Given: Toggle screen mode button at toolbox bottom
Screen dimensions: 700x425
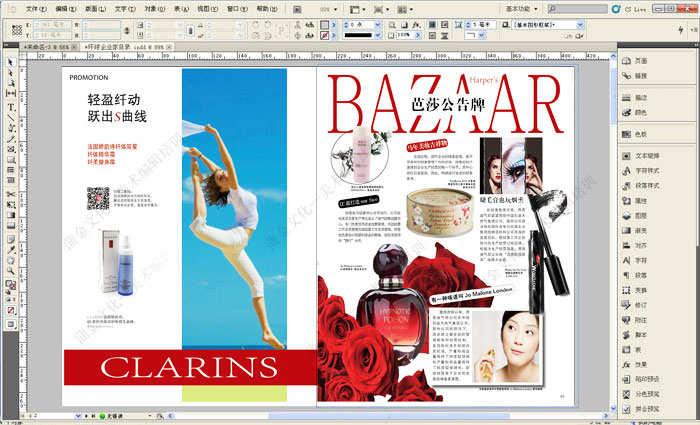Looking at the screenshot, I should coord(11,324).
